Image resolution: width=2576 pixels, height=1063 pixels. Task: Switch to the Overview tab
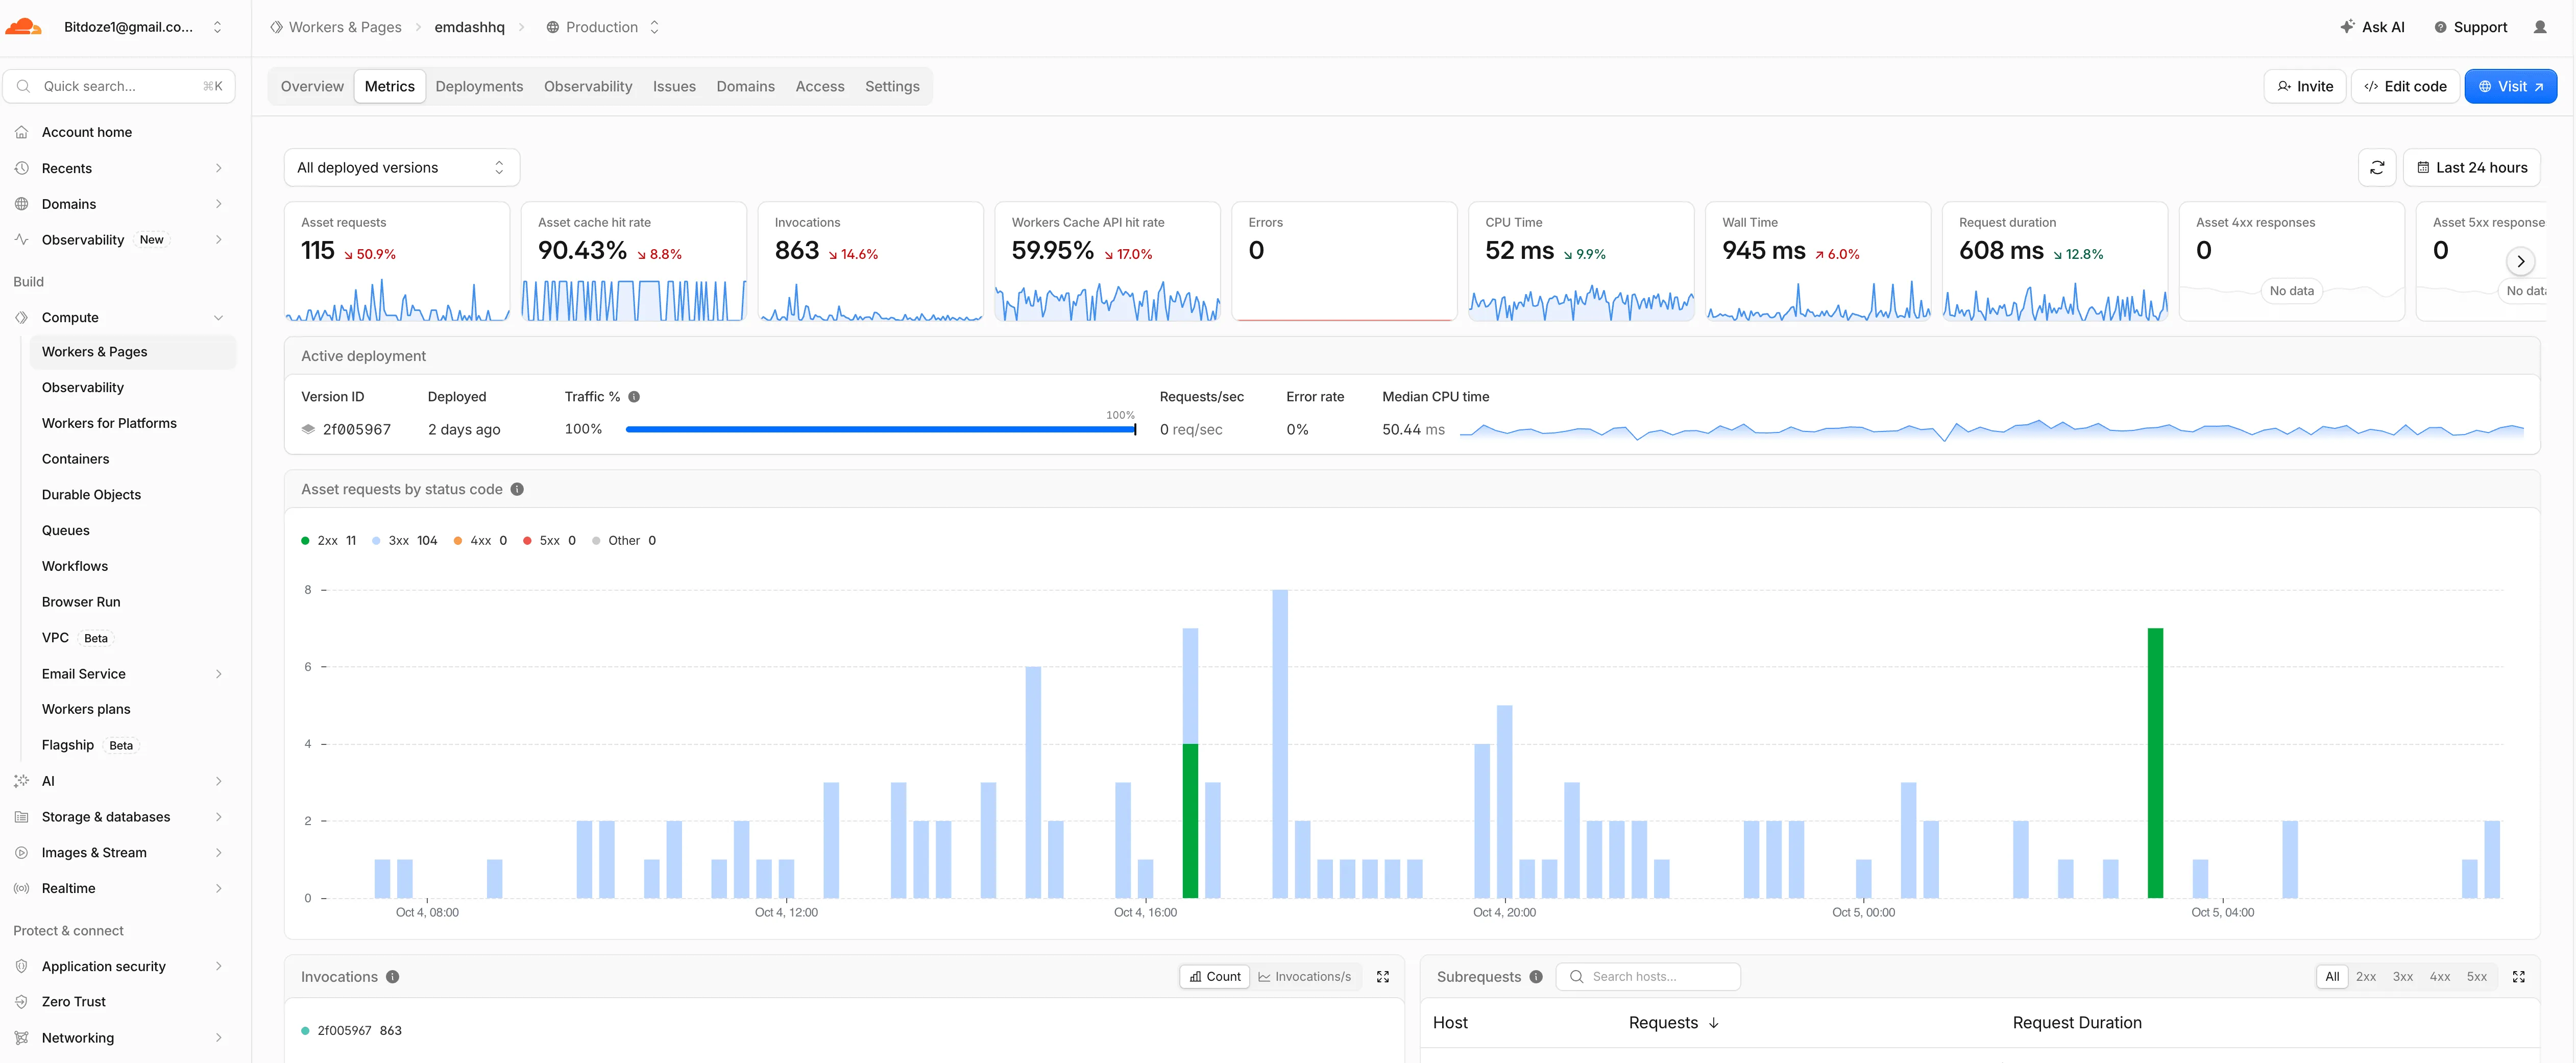coord(312,87)
